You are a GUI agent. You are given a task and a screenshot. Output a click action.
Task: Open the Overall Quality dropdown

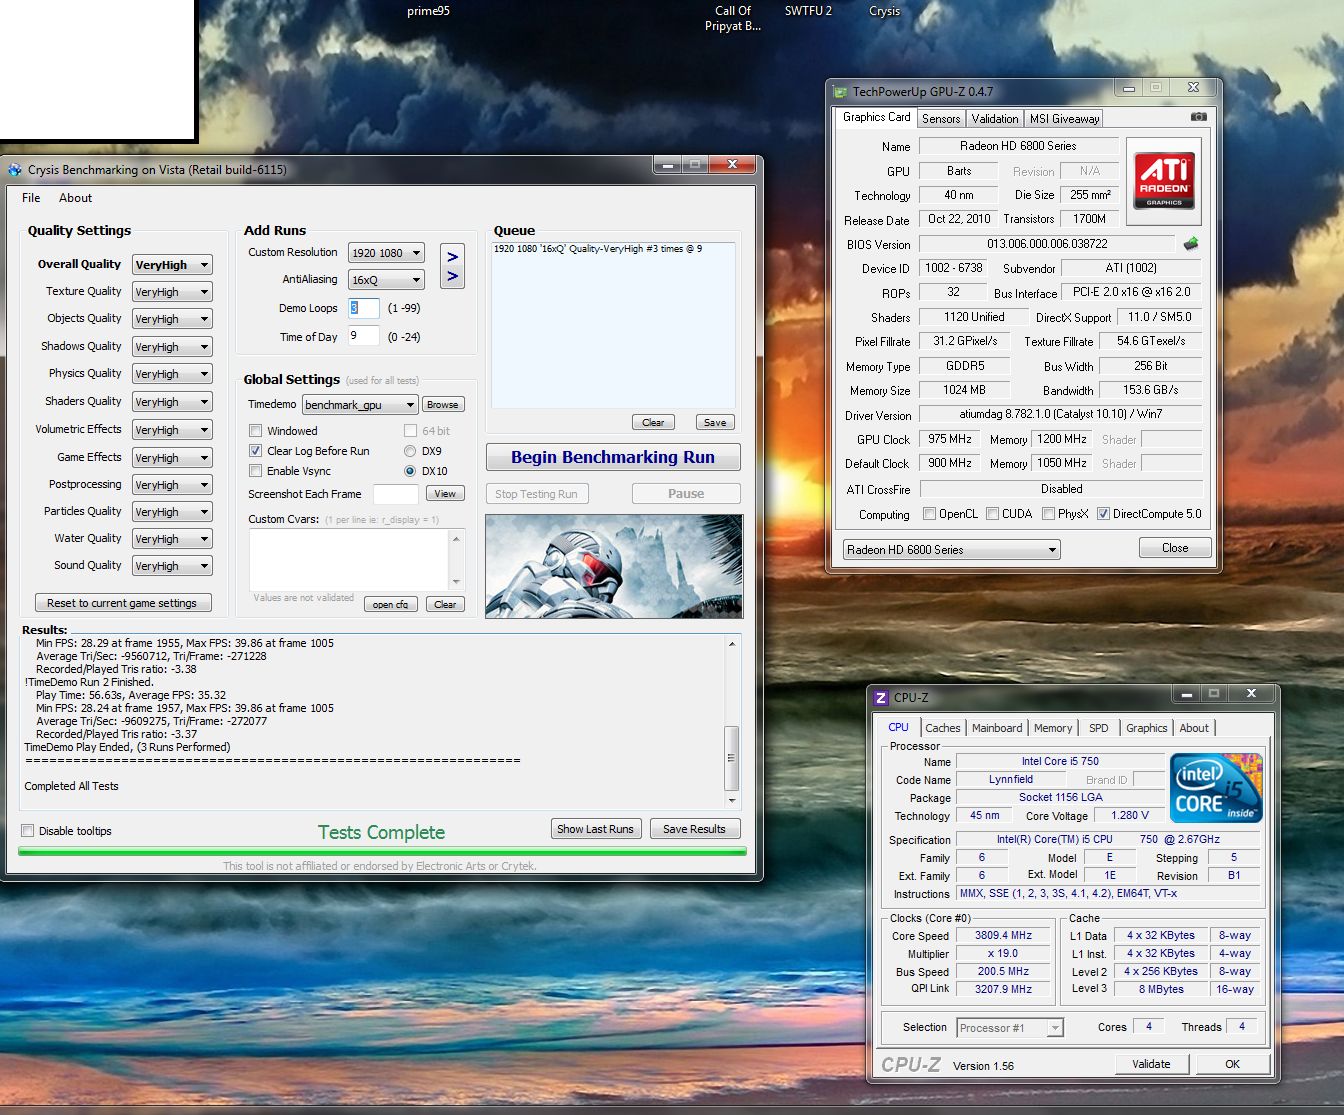coord(172,265)
